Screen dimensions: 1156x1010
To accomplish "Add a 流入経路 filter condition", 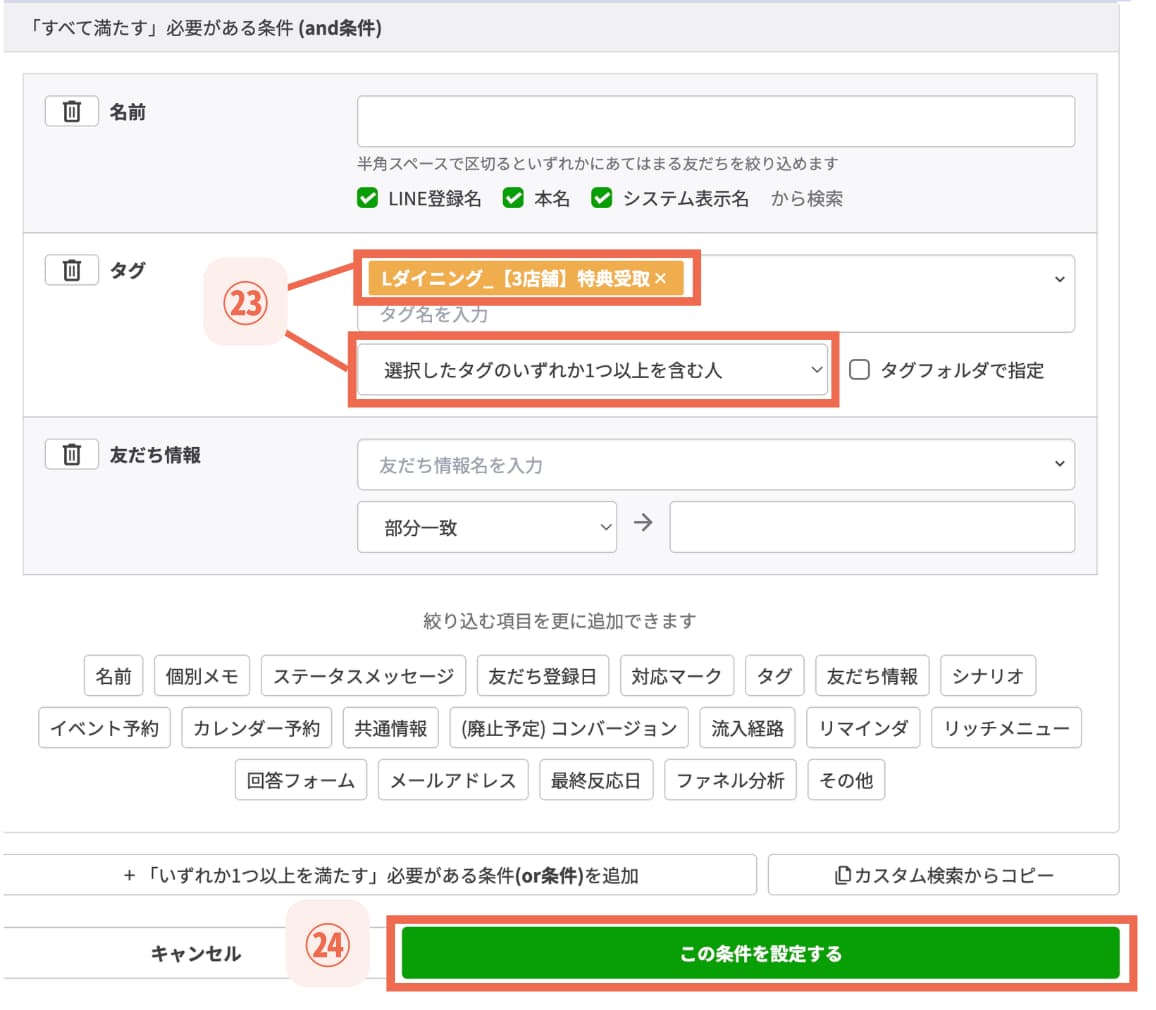I will pyautogui.click(x=746, y=727).
